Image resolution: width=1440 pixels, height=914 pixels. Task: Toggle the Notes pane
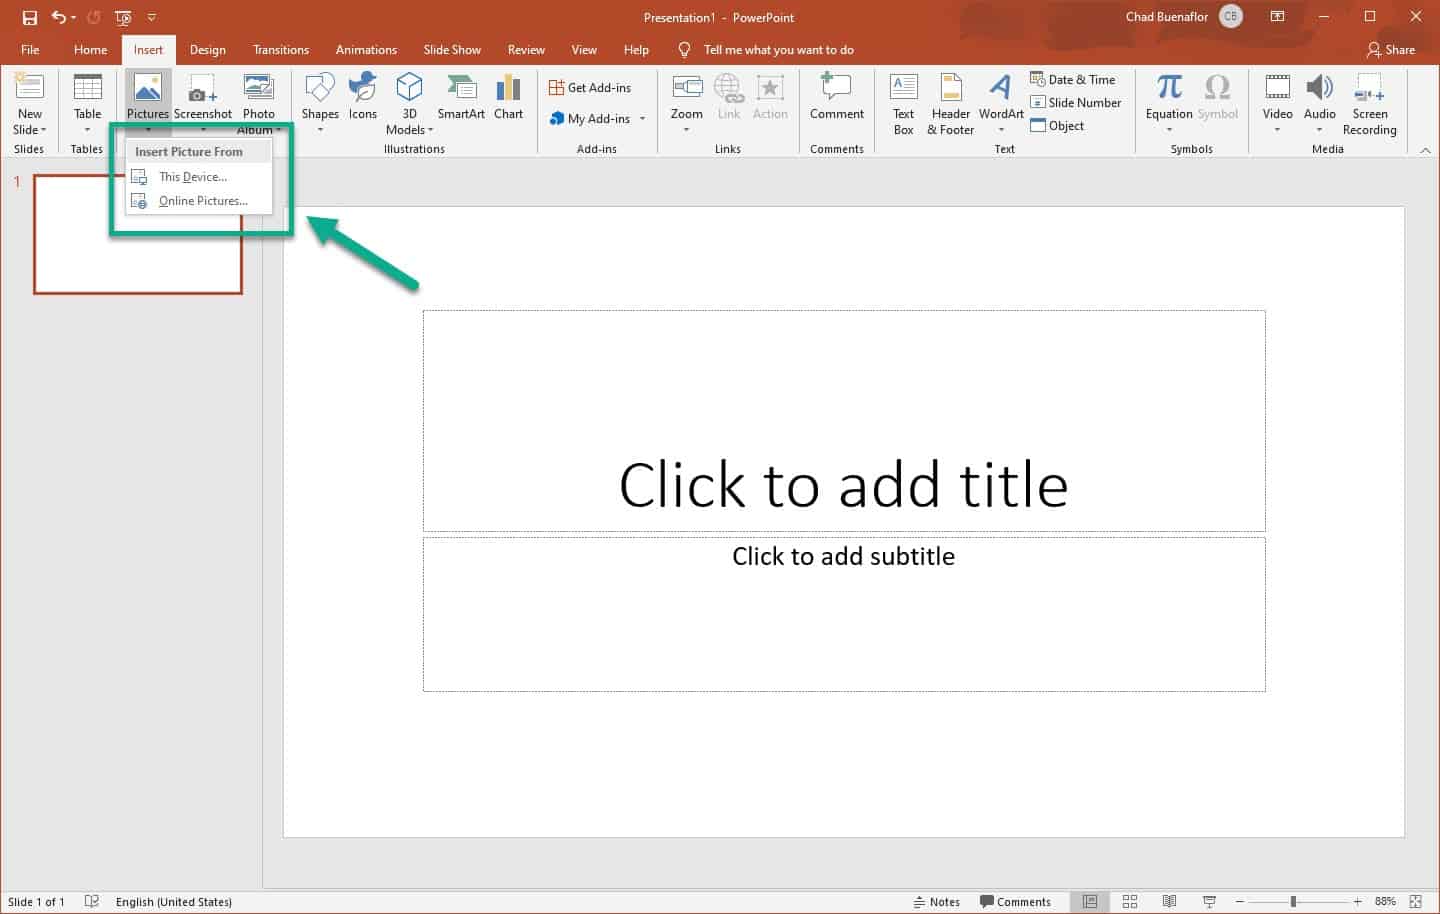pyautogui.click(x=945, y=901)
